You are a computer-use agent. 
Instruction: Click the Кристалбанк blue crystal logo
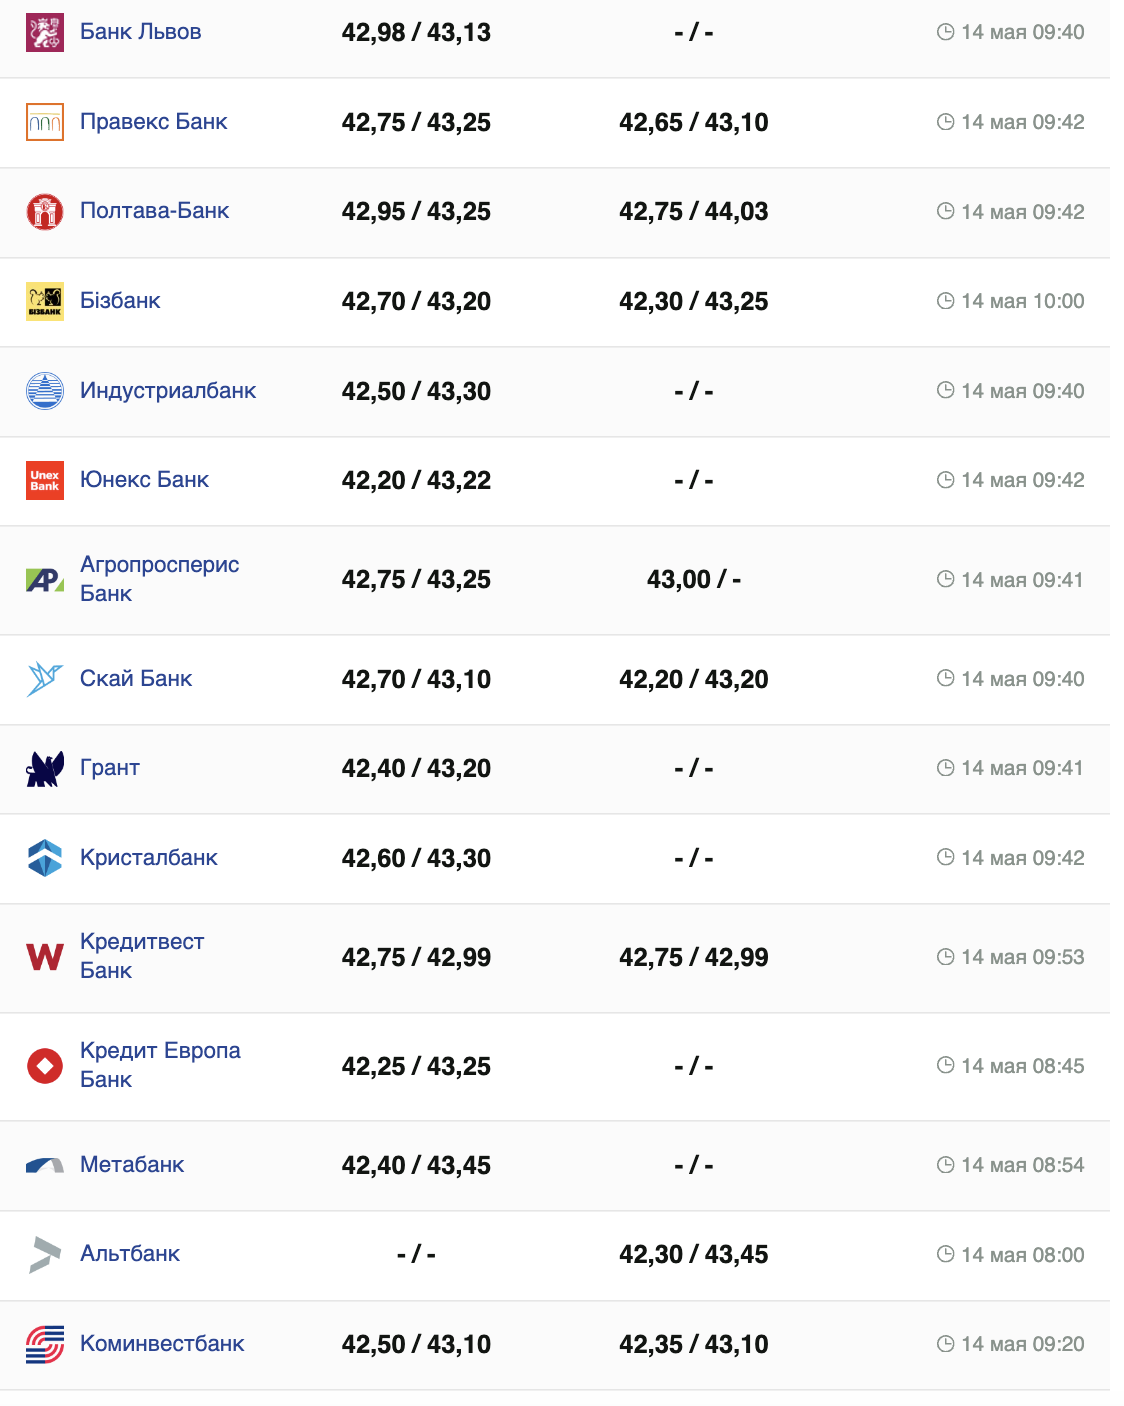click(x=45, y=858)
